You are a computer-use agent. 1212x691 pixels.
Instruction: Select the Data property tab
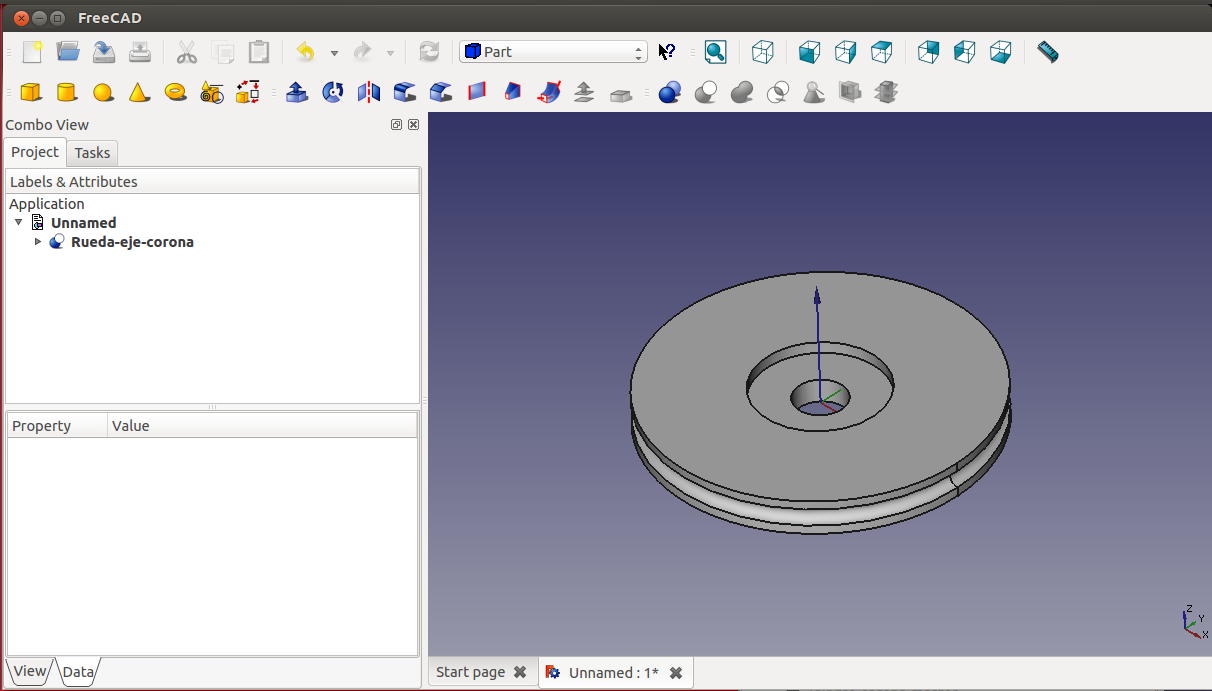coord(78,672)
